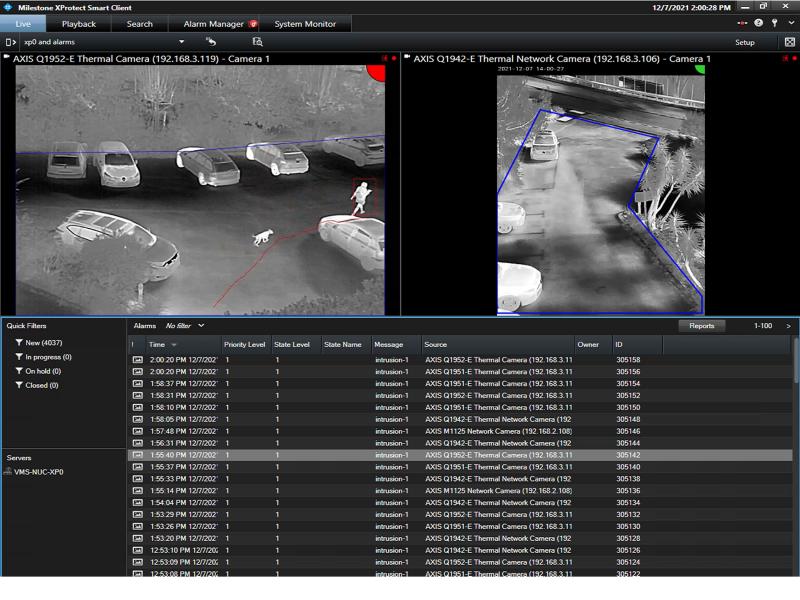The width and height of the screenshot is (800, 600).
Task: Click the page-with-magnifier icon in the toolbar
Action: pos(258,41)
